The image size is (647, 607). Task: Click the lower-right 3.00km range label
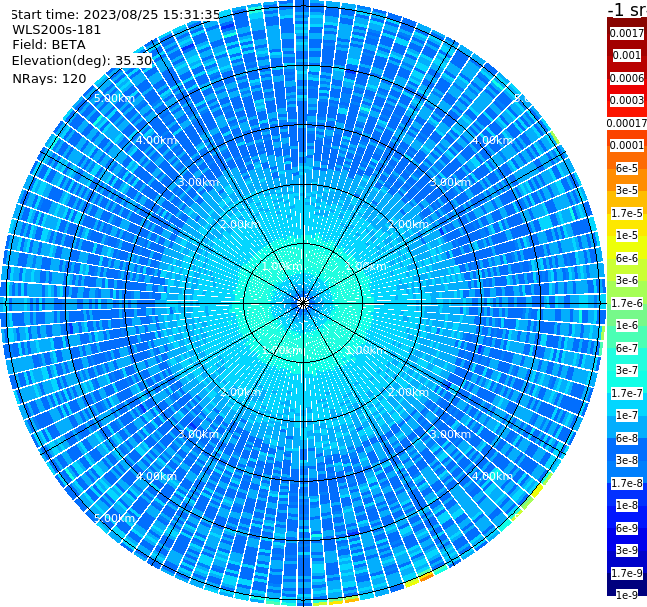pos(450,434)
